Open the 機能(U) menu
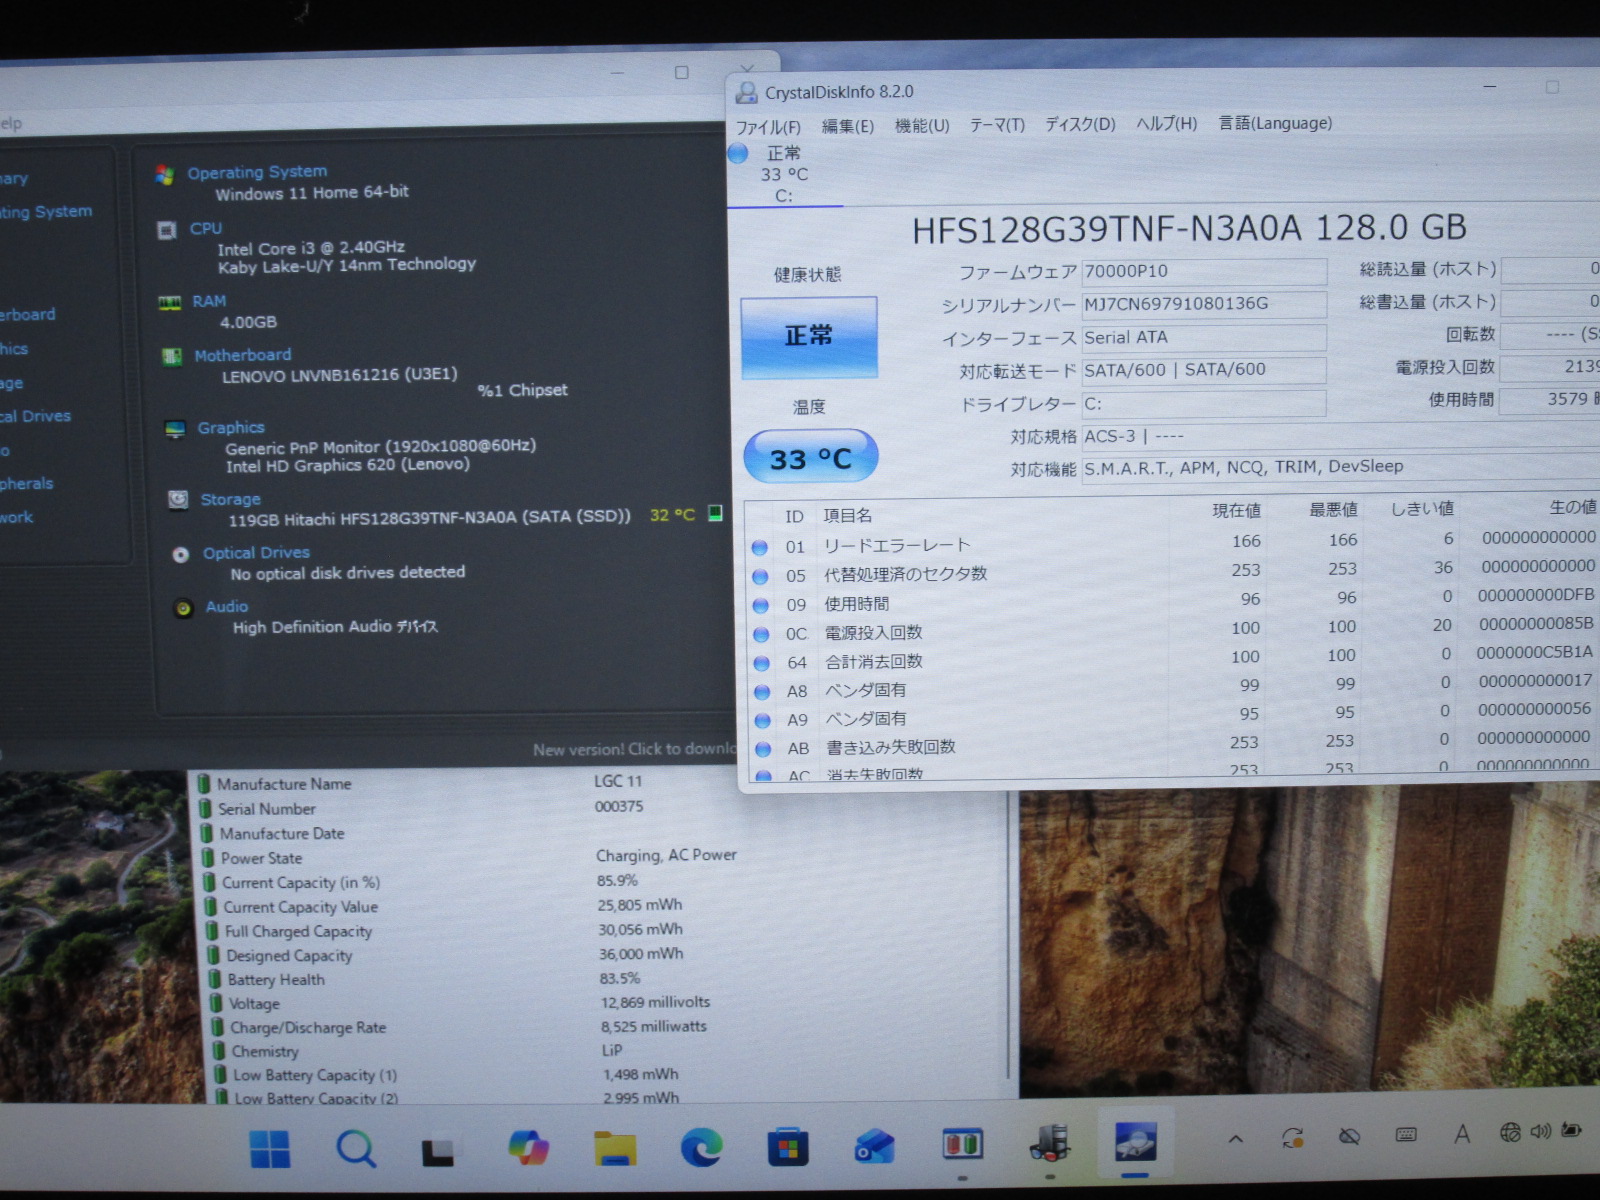Screen dimensions: 1600x1200 point(921,126)
